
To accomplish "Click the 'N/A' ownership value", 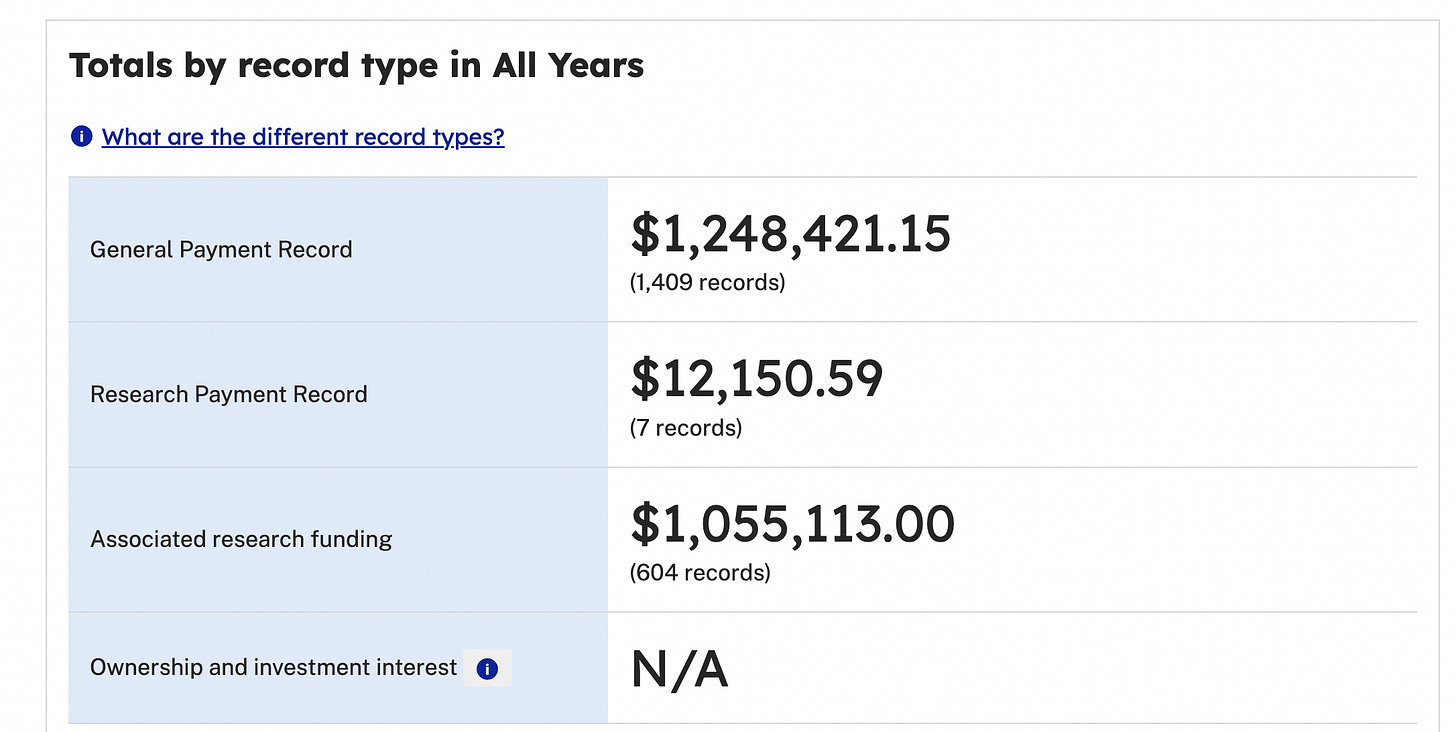I will pyautogui.click(x=679, y=669).
